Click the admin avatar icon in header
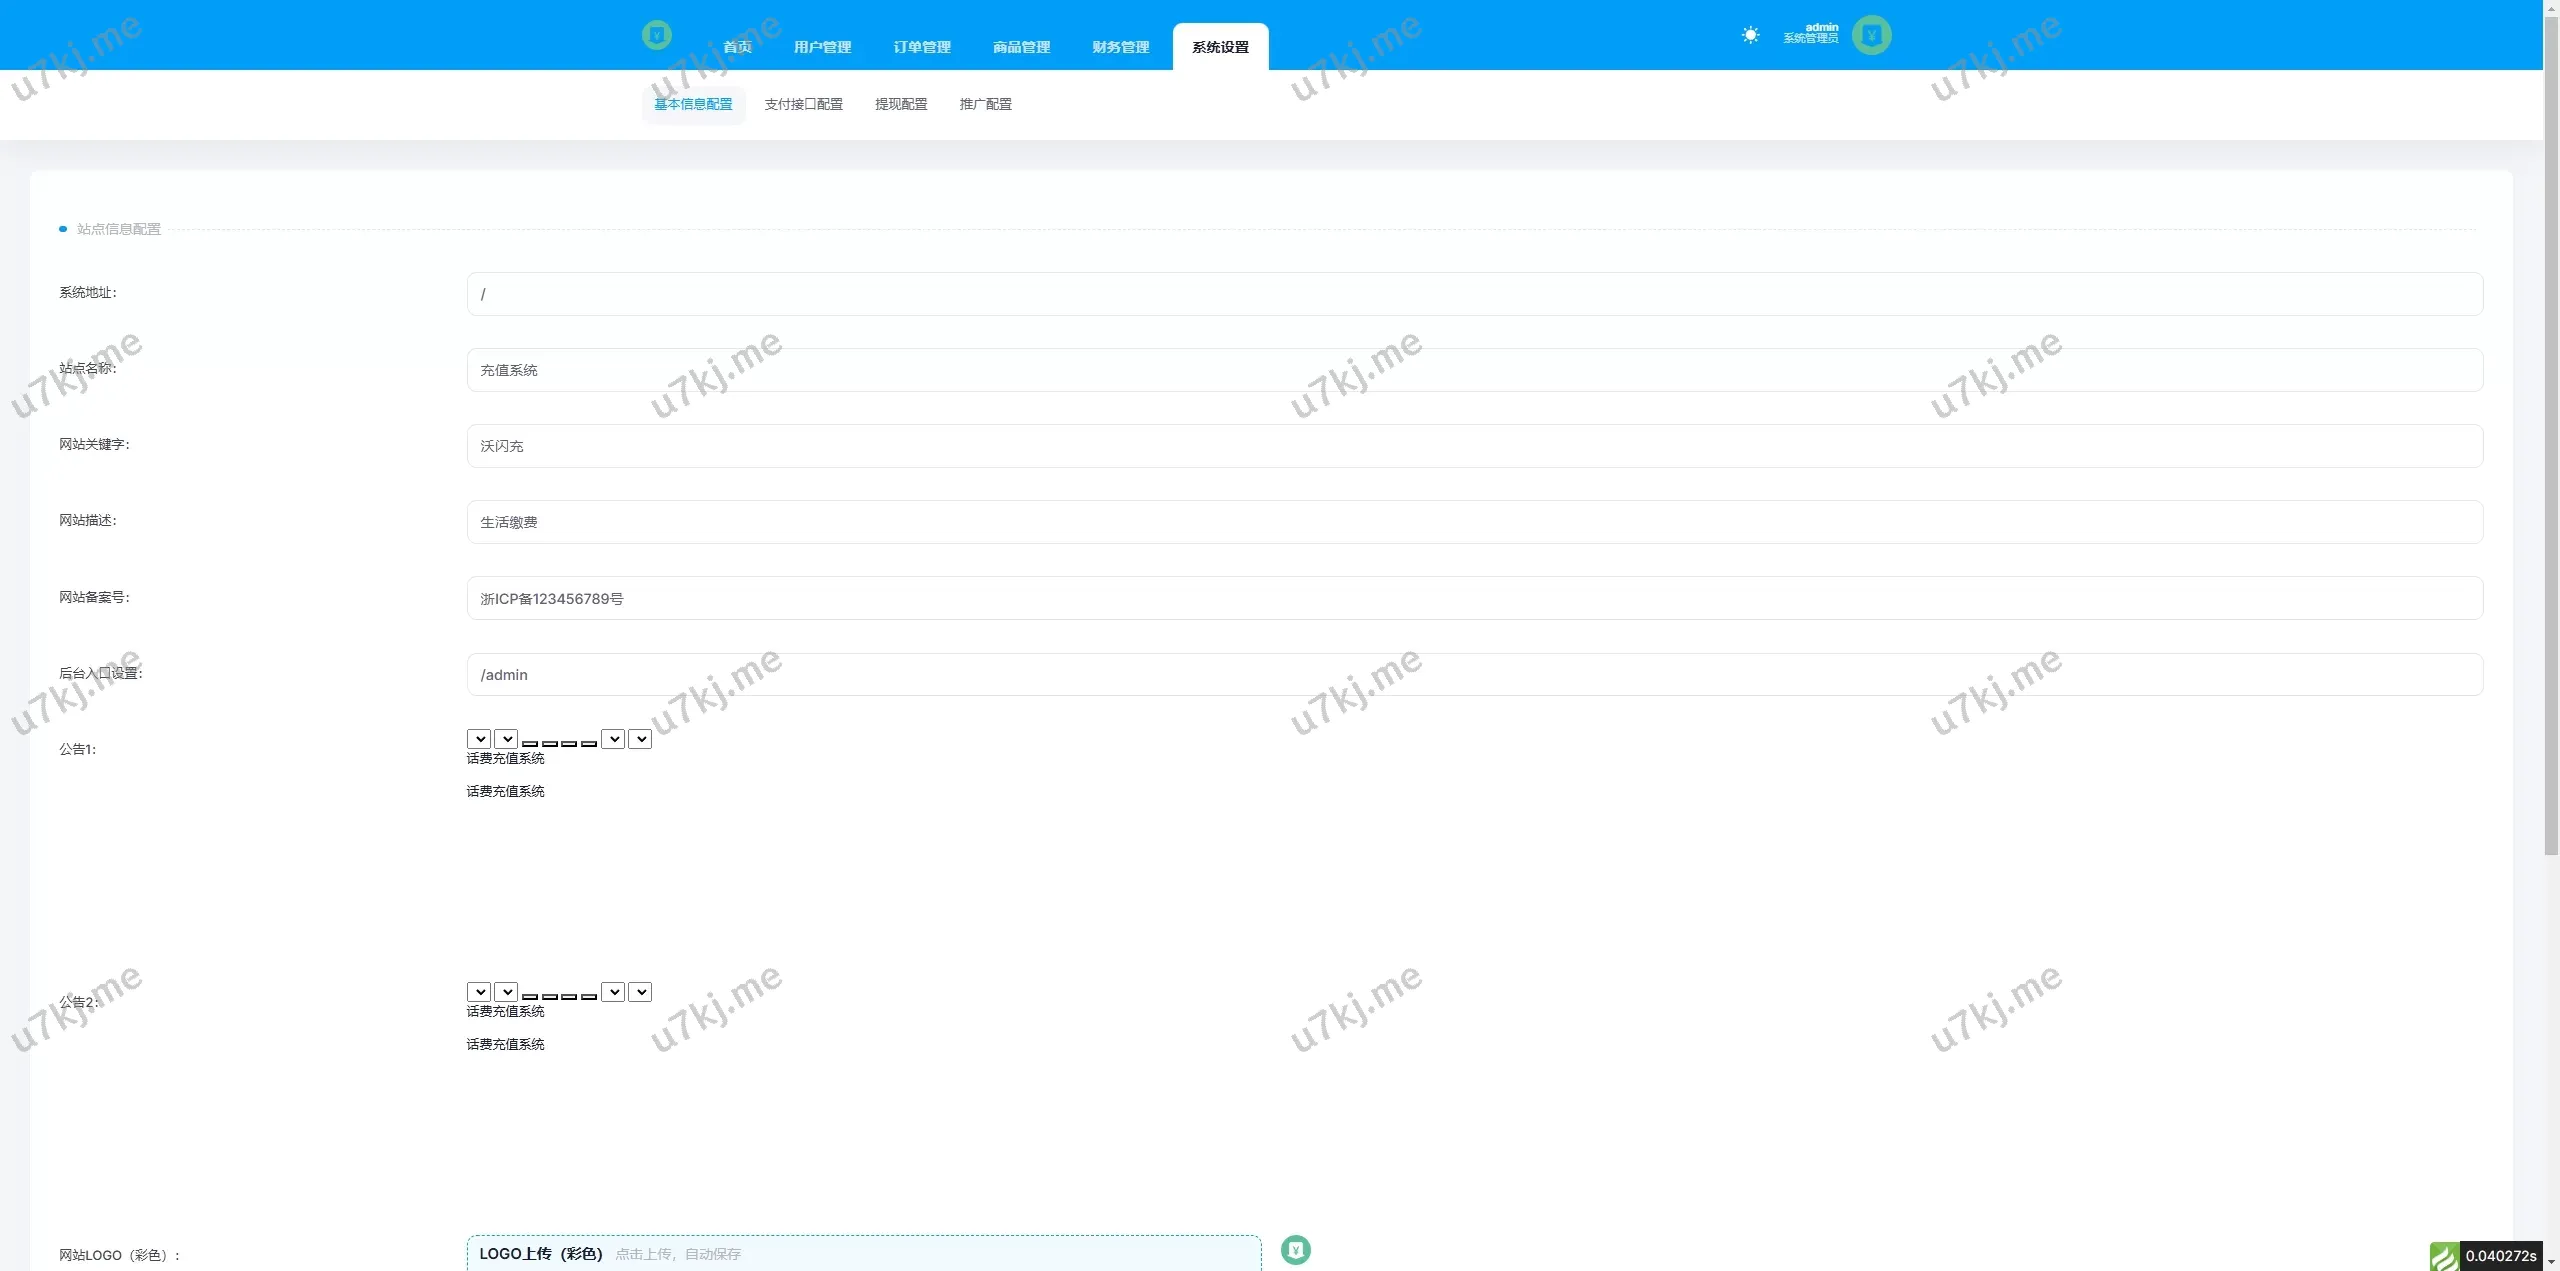 [x=1871, y=35]
